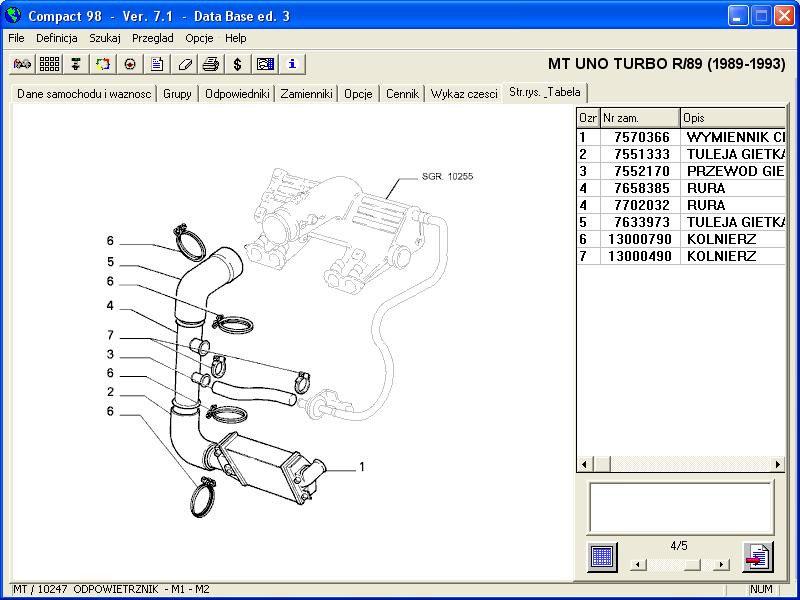800x600 pixels.
Task: Click the page slider right arrow under 4/5
Action: click(x=720, y=565)
